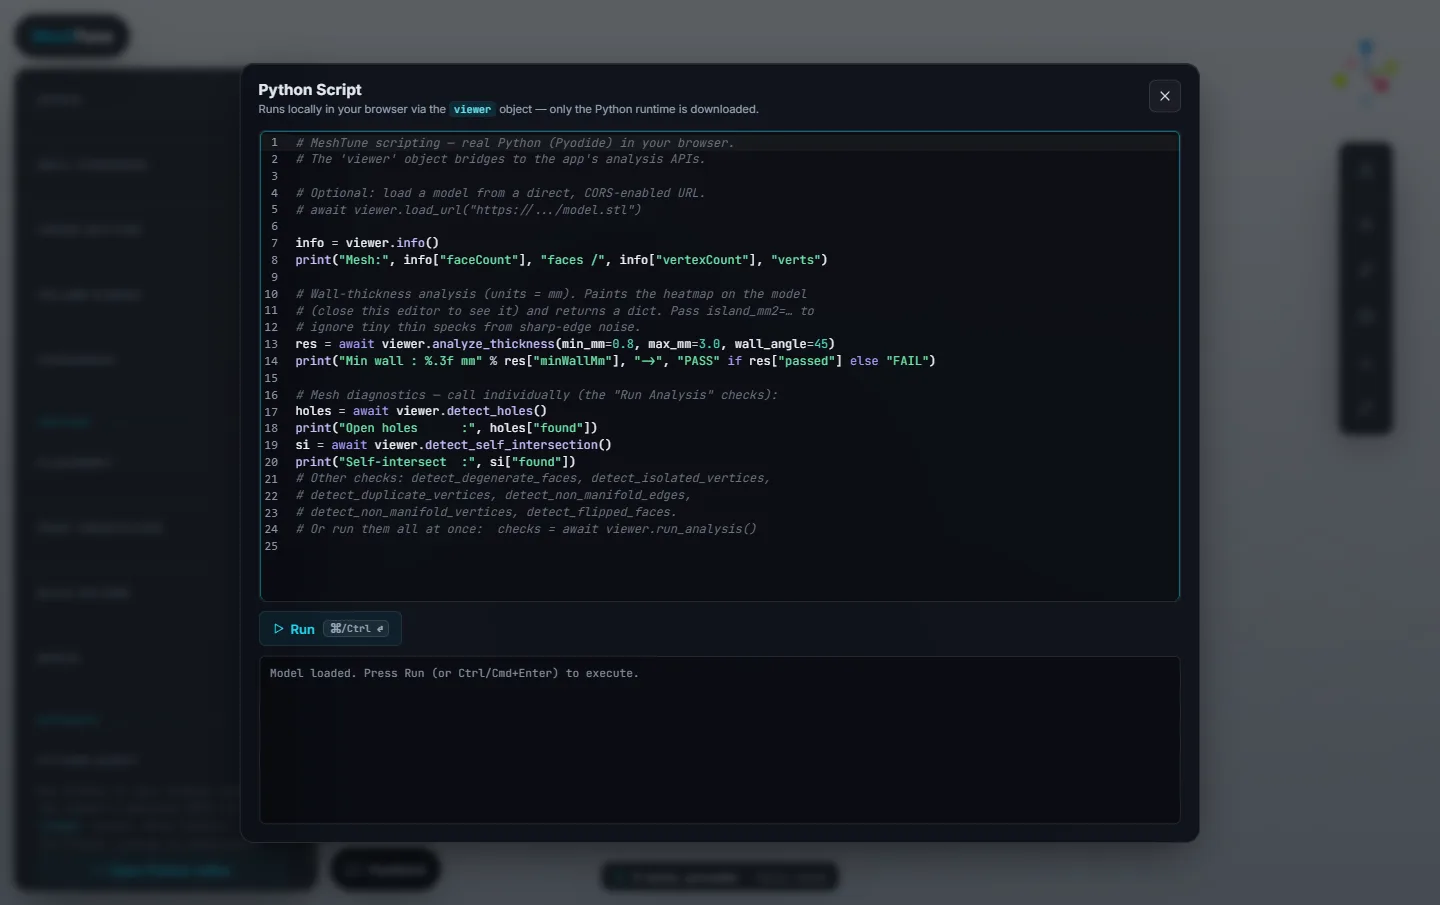
Task: Click the "# Optional: load a model" comment
Action: 500,193
